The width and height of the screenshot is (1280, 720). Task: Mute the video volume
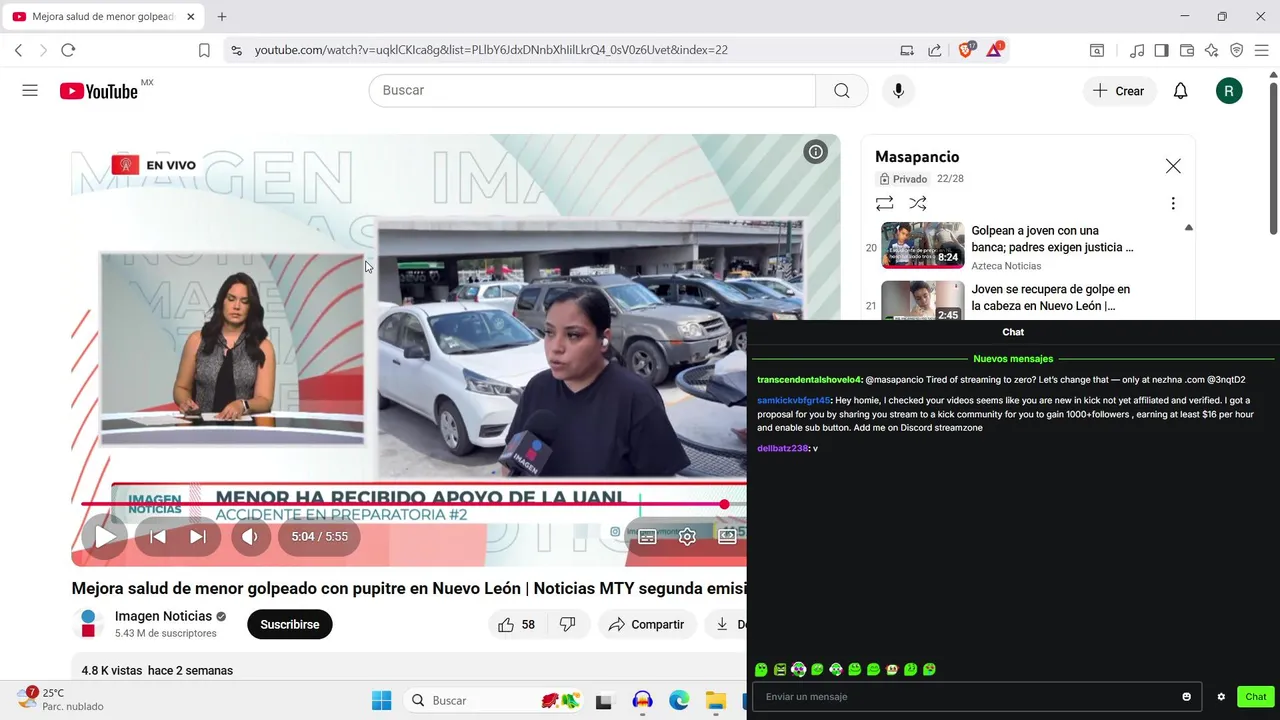pos(250,537)
